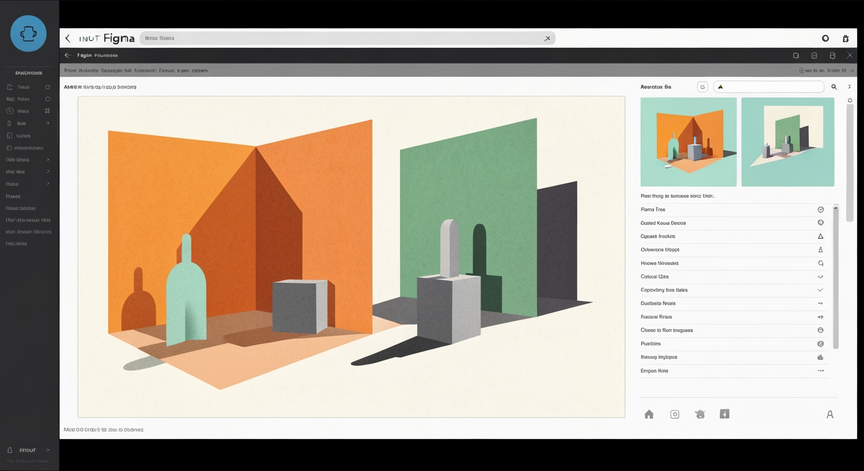This screenshot has width=864, height=471.
Task: Click the badge icon in bottom panel bar
Action: tap(700, 414)
